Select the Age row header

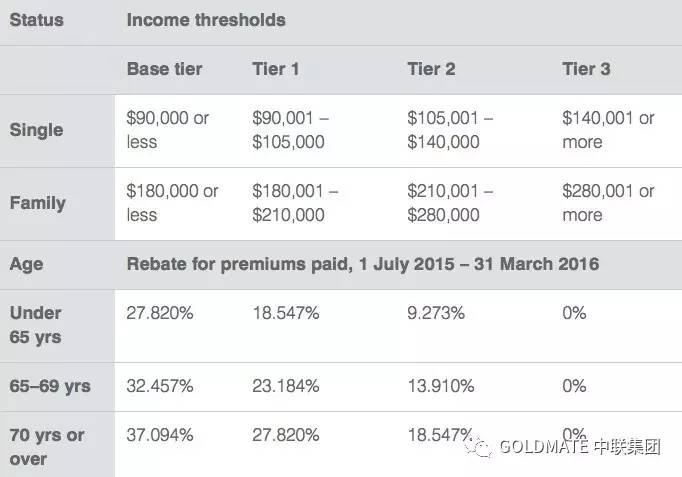pos(26,264)
